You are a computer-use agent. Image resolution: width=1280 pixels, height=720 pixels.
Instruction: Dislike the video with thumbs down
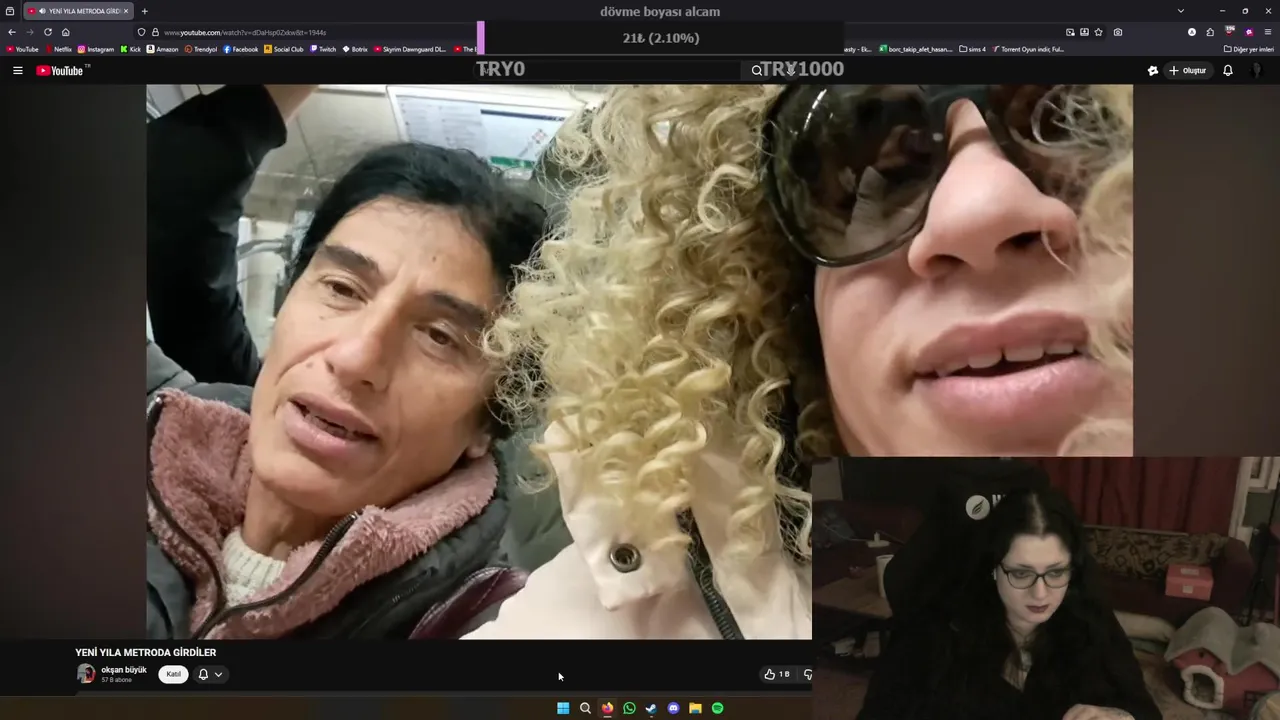[807, 674]
